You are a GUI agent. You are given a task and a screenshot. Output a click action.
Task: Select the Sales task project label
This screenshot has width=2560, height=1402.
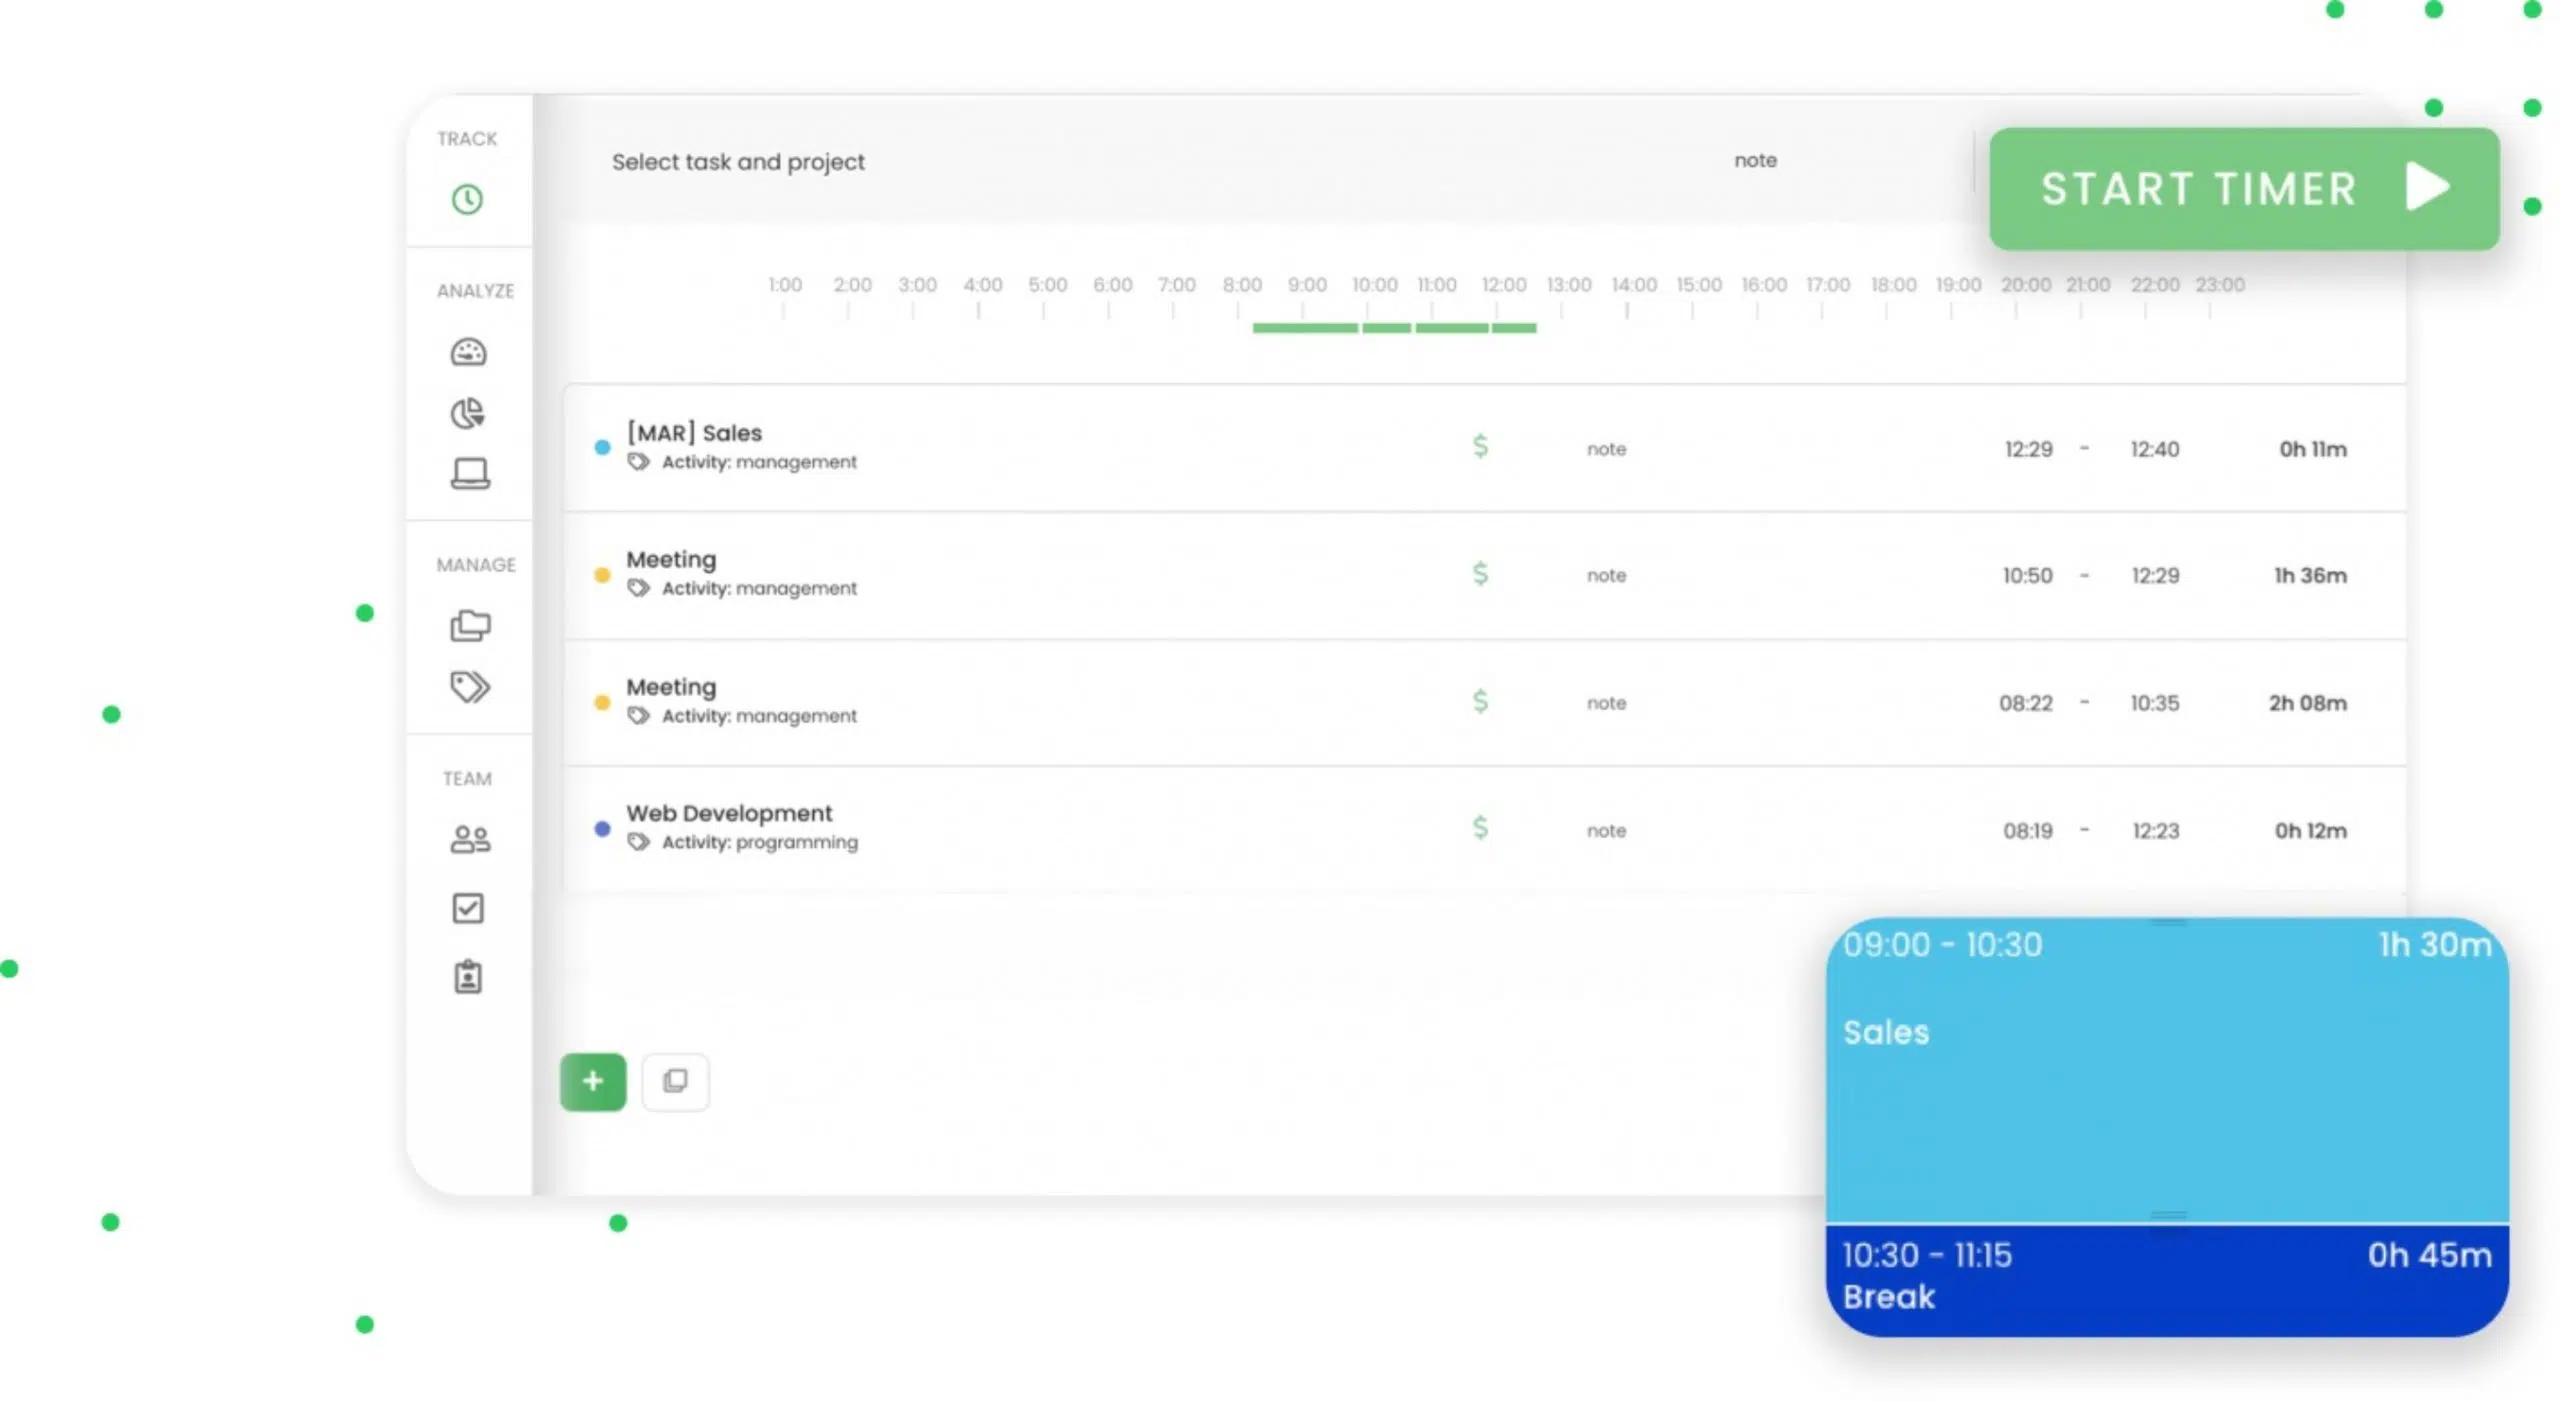point(690,432)
